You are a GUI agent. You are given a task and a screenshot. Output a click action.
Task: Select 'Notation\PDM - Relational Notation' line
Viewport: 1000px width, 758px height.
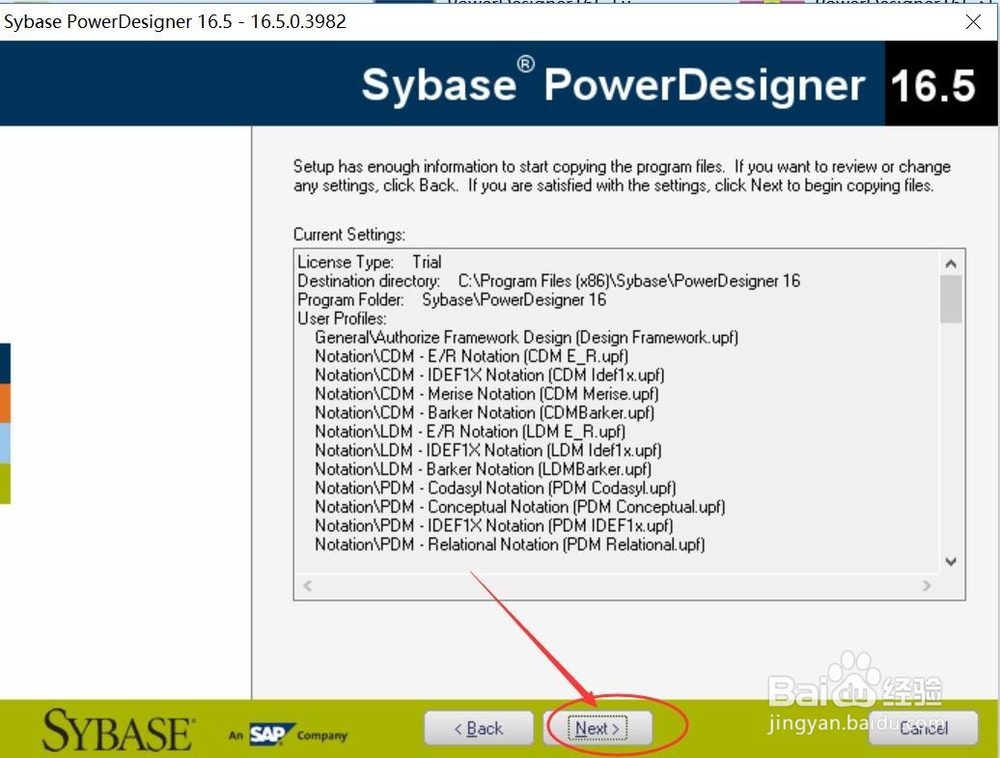(x=510, y=544)
